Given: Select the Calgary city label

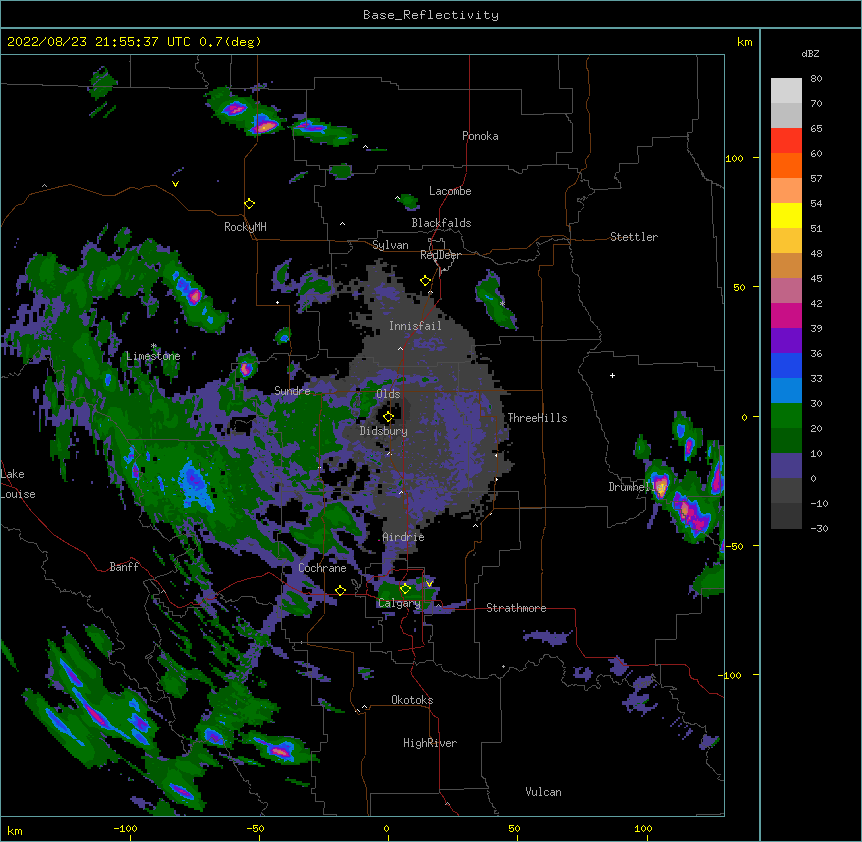Looking at the screenshot, I should [399, 603].
